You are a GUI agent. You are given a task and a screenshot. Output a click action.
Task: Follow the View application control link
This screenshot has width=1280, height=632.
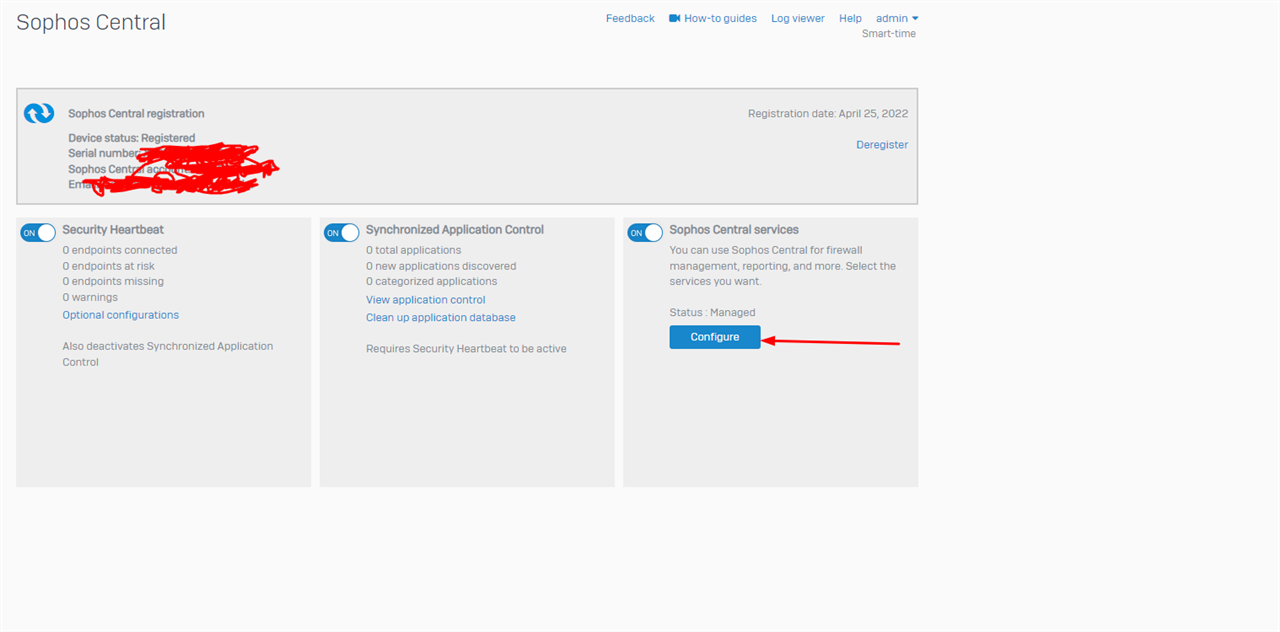pos(426,300)
